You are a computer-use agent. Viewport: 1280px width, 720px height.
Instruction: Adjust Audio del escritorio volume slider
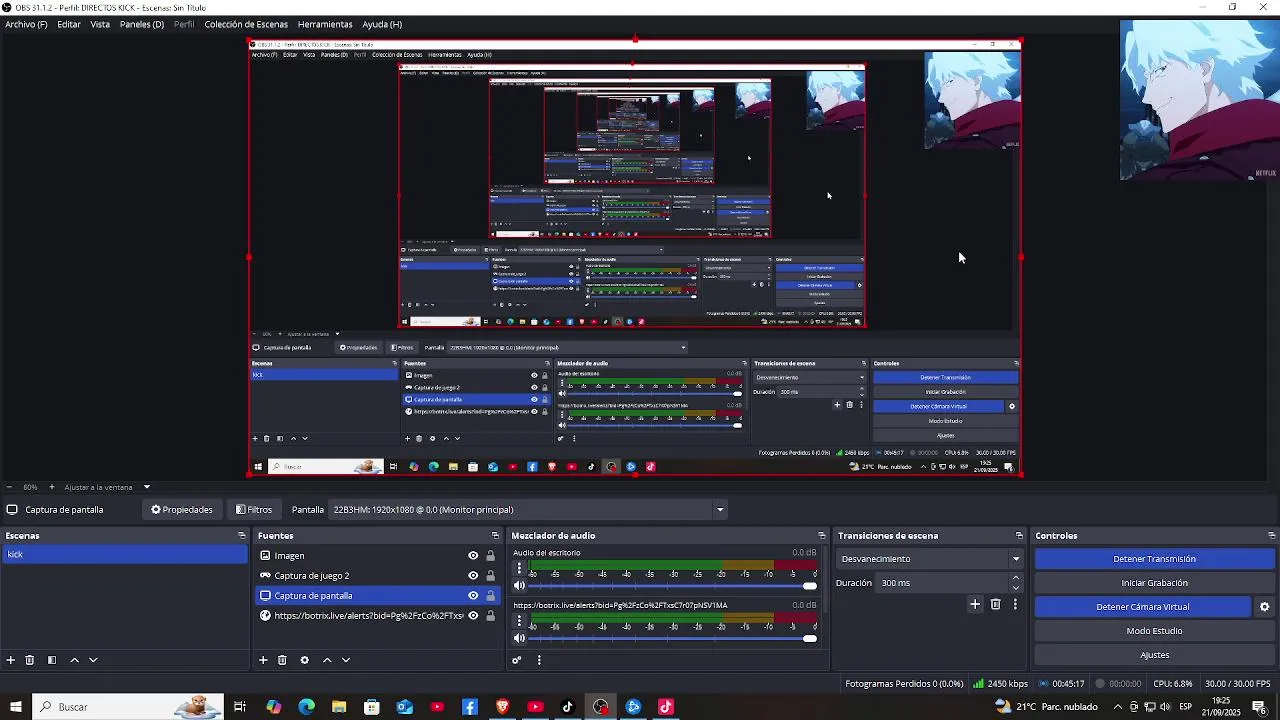click(x=673, y=586)
